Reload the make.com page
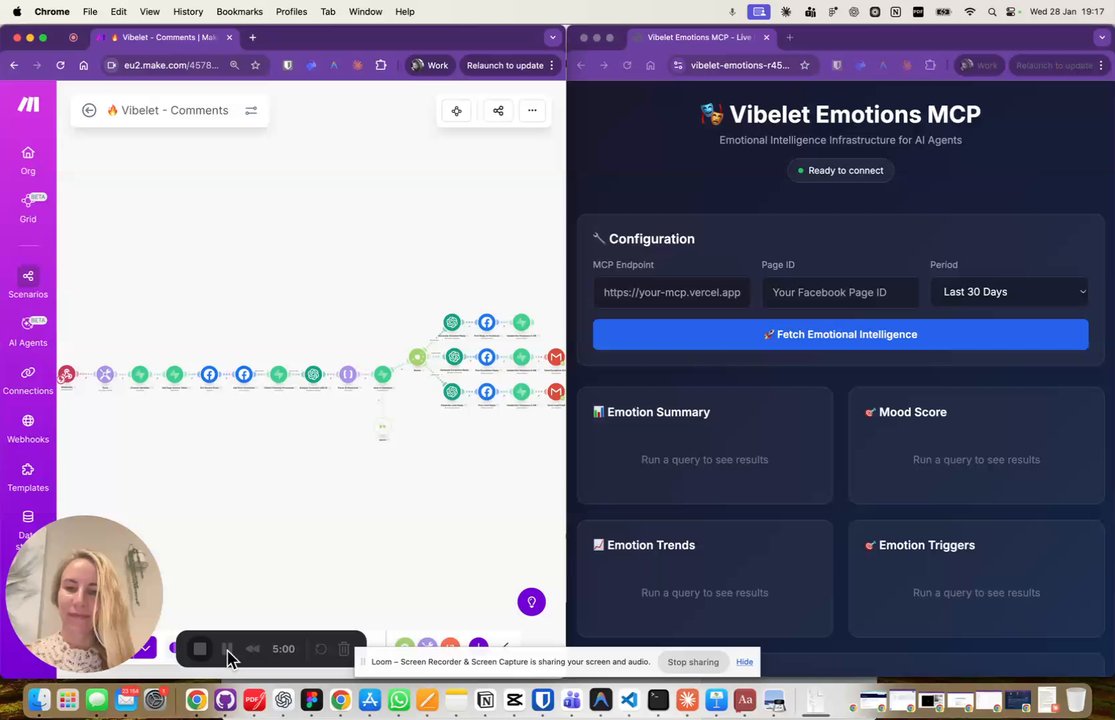The width and height of the screenshot is (1115, 720). (x=60, y=65)
